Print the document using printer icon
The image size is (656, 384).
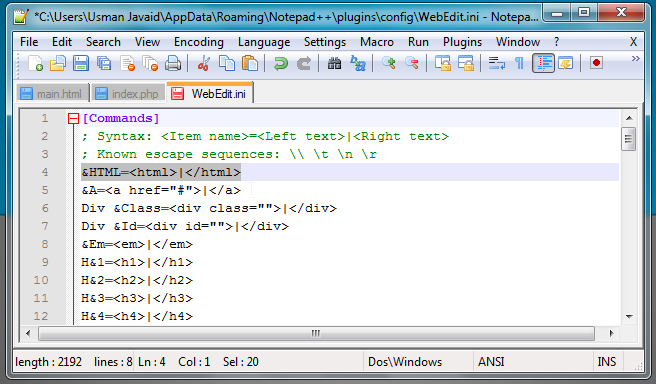coord(172,64)
